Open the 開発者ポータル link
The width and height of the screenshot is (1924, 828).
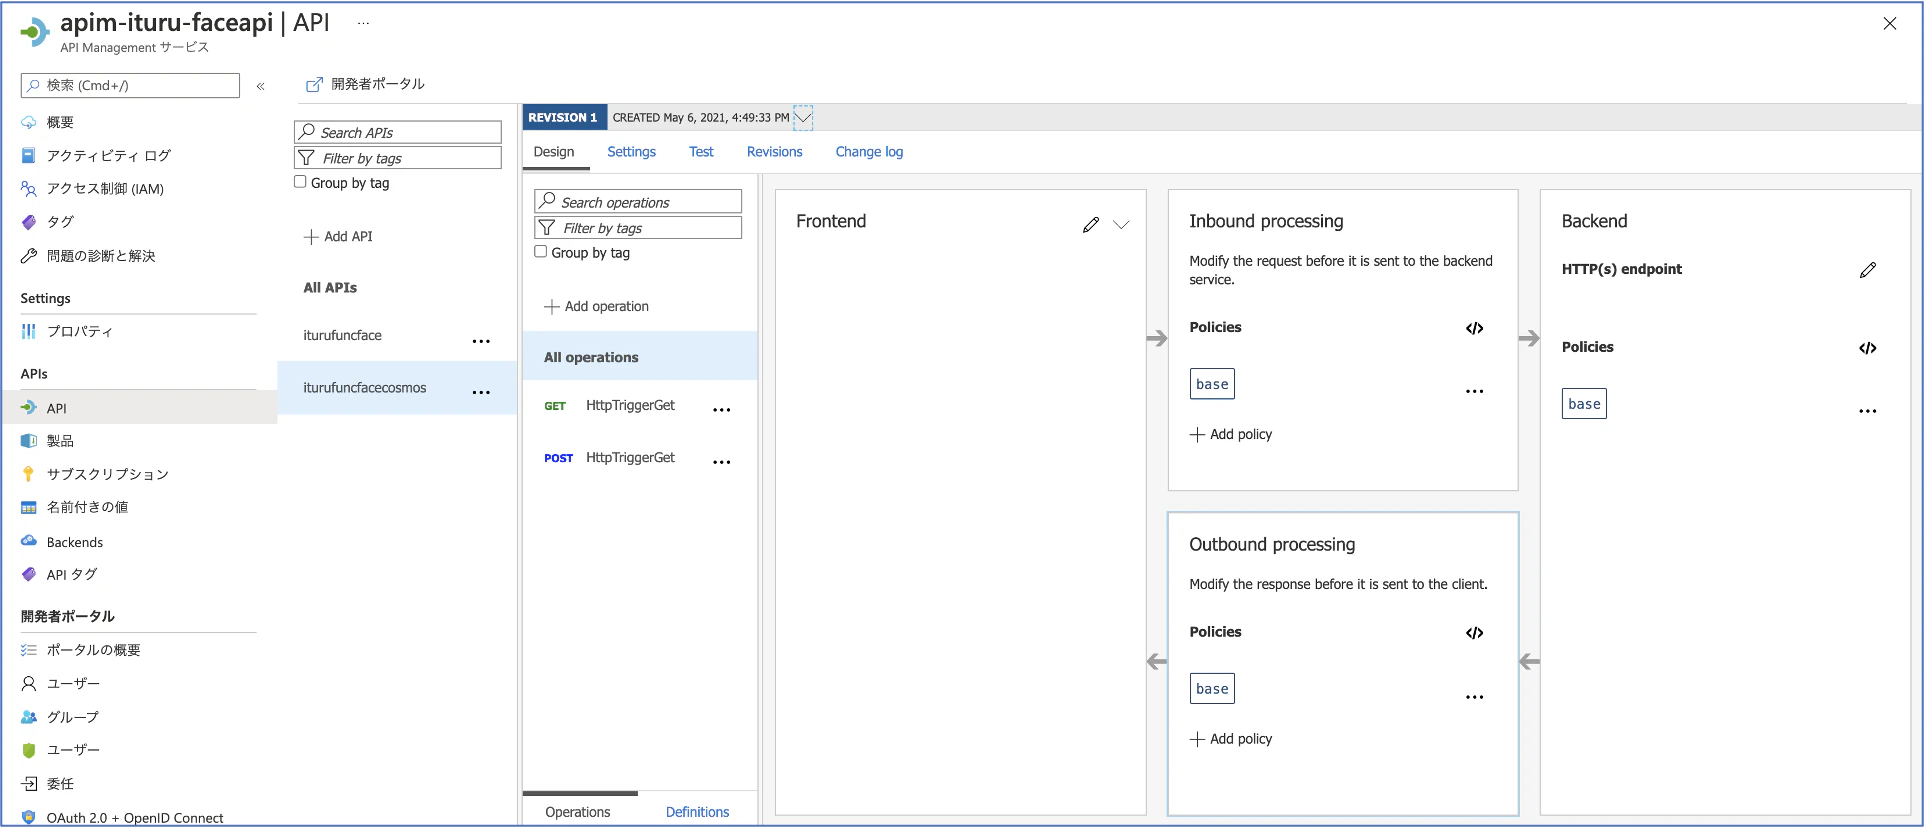[365, 84]
